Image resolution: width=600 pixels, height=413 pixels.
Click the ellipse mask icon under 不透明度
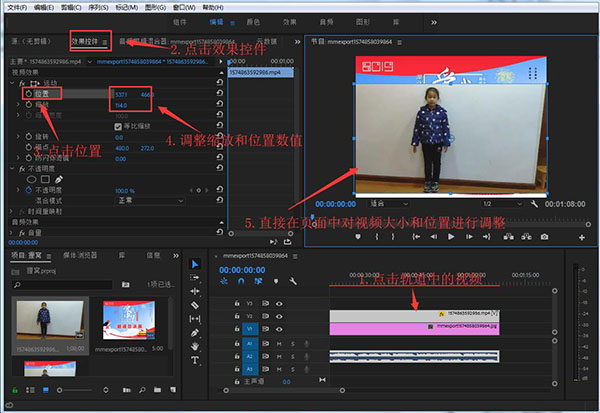coord(32,180)
